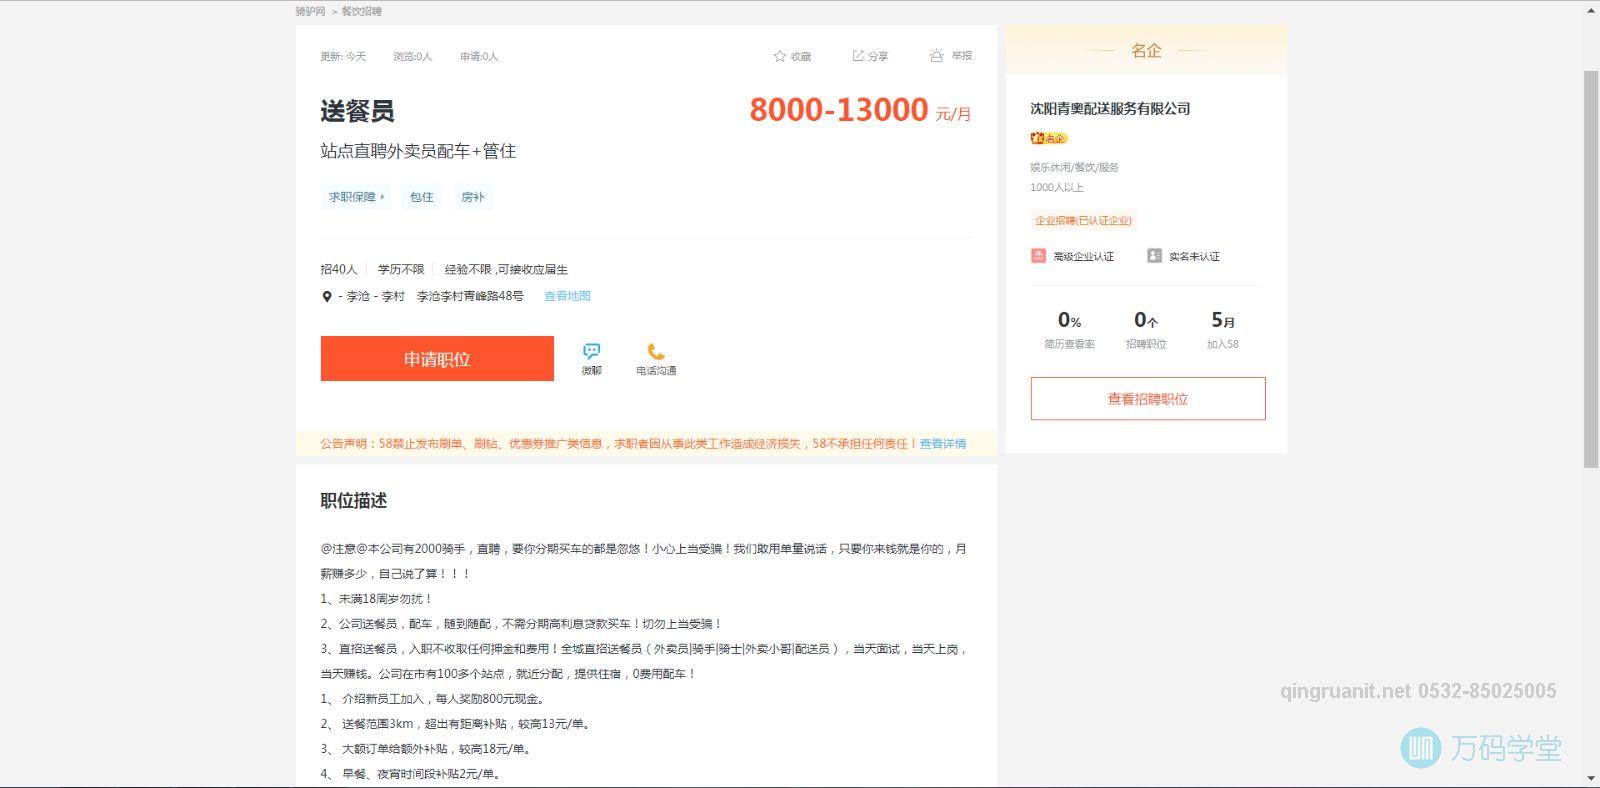Click the line 1、未满18周岁勿扰！
The width and height of the screenshot is (1600, 788).
tap(377, 599)
